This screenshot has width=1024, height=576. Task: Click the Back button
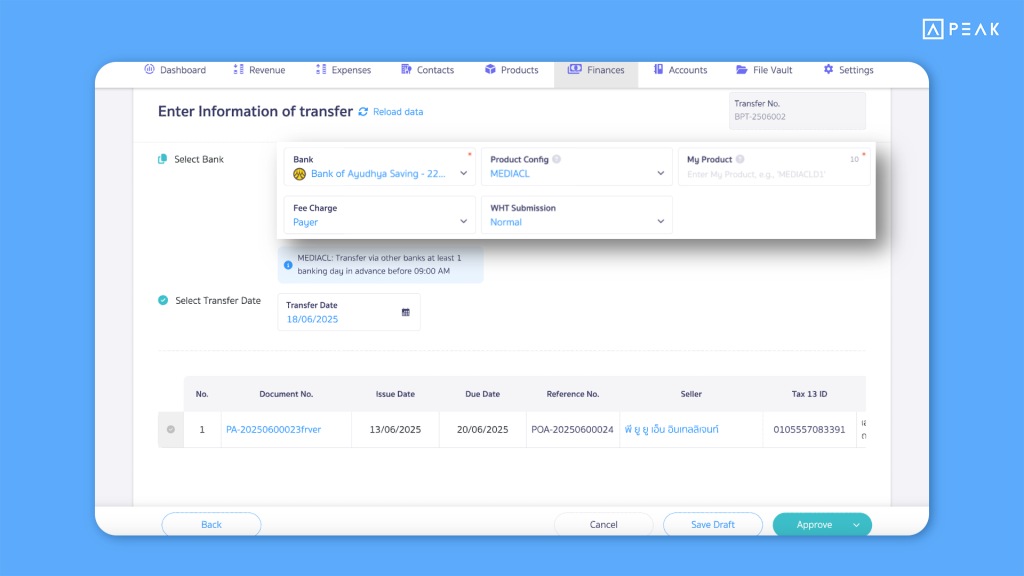[x=211, y=525]
